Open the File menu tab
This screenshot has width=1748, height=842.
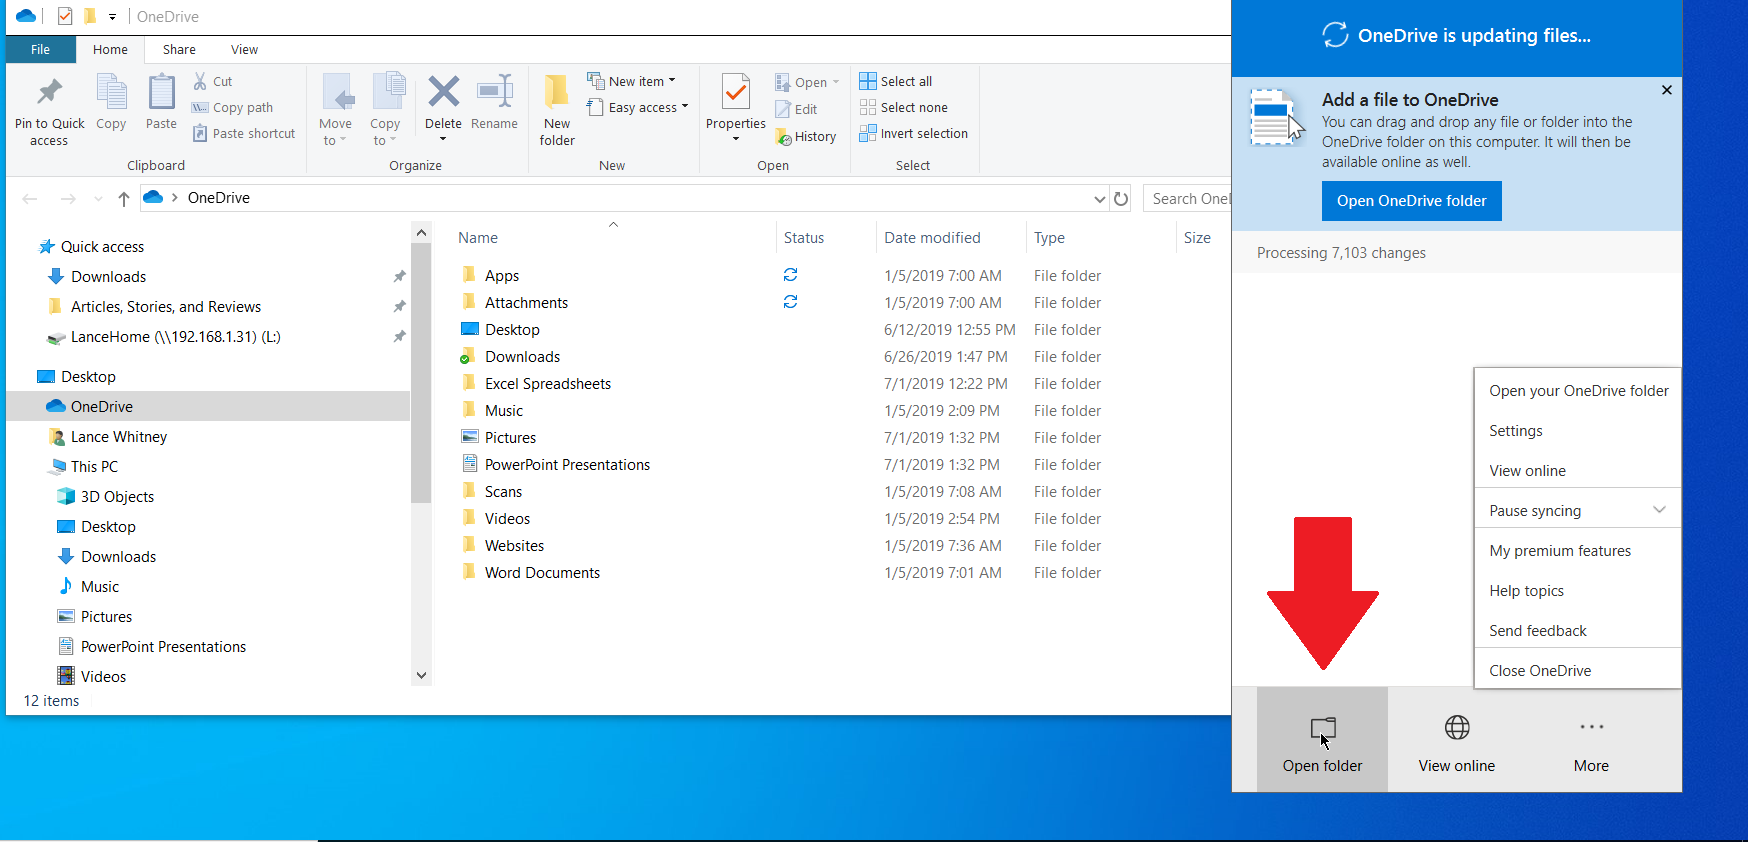point(40,49)
